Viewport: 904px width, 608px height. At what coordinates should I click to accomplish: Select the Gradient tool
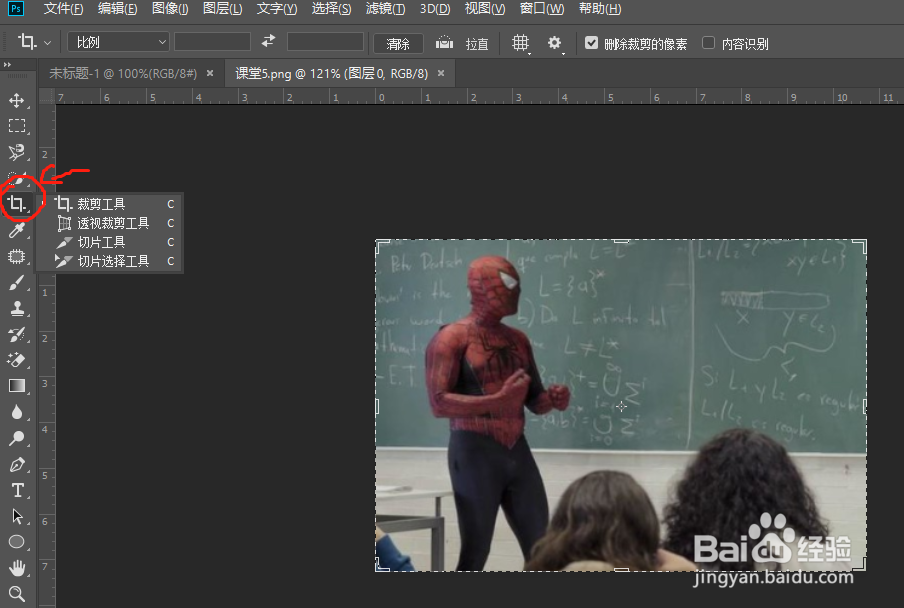tap(17, 386)
